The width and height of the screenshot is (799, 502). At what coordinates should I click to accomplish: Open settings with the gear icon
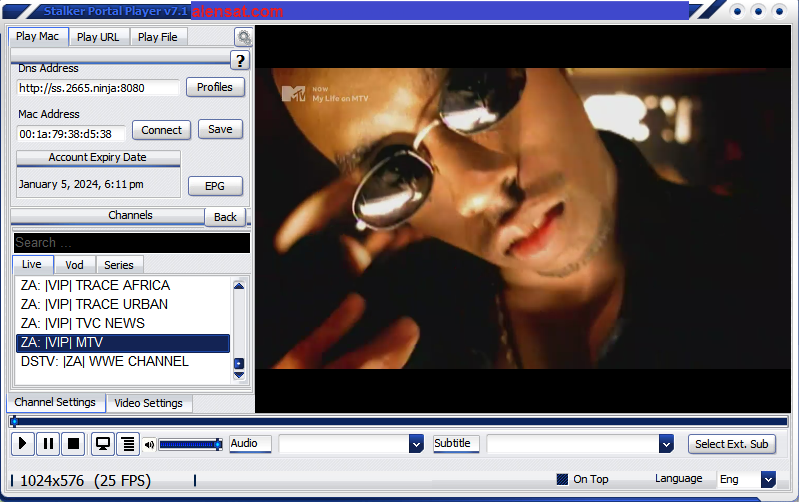[x=243, y=37]
